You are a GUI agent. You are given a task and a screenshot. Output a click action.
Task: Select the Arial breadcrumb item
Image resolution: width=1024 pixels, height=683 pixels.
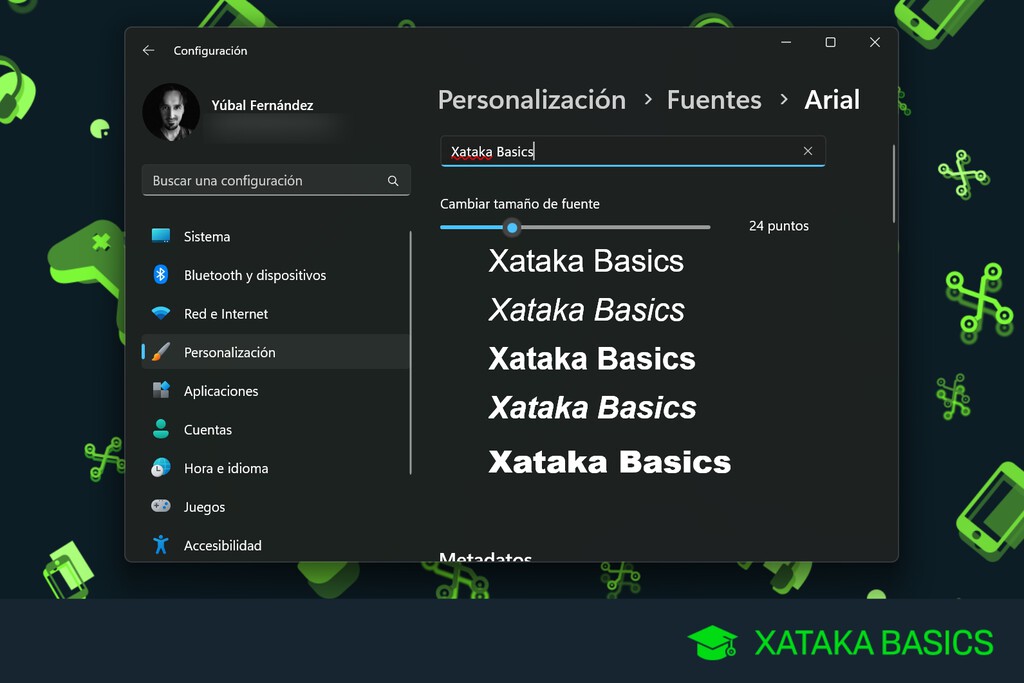tap(832, 100)
